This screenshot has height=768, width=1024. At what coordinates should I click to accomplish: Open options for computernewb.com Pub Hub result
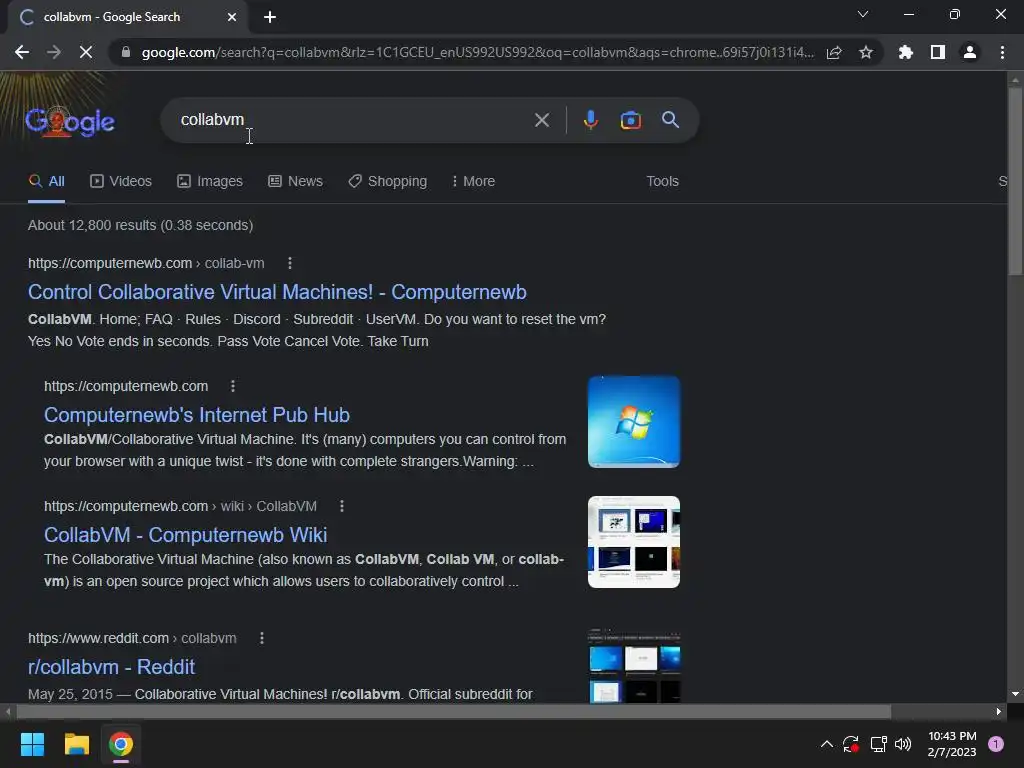232,386
